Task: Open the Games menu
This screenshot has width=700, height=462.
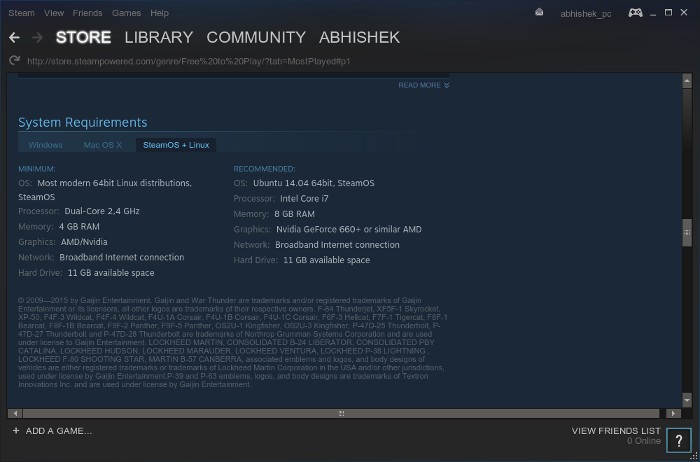Action: coord(126,13)
